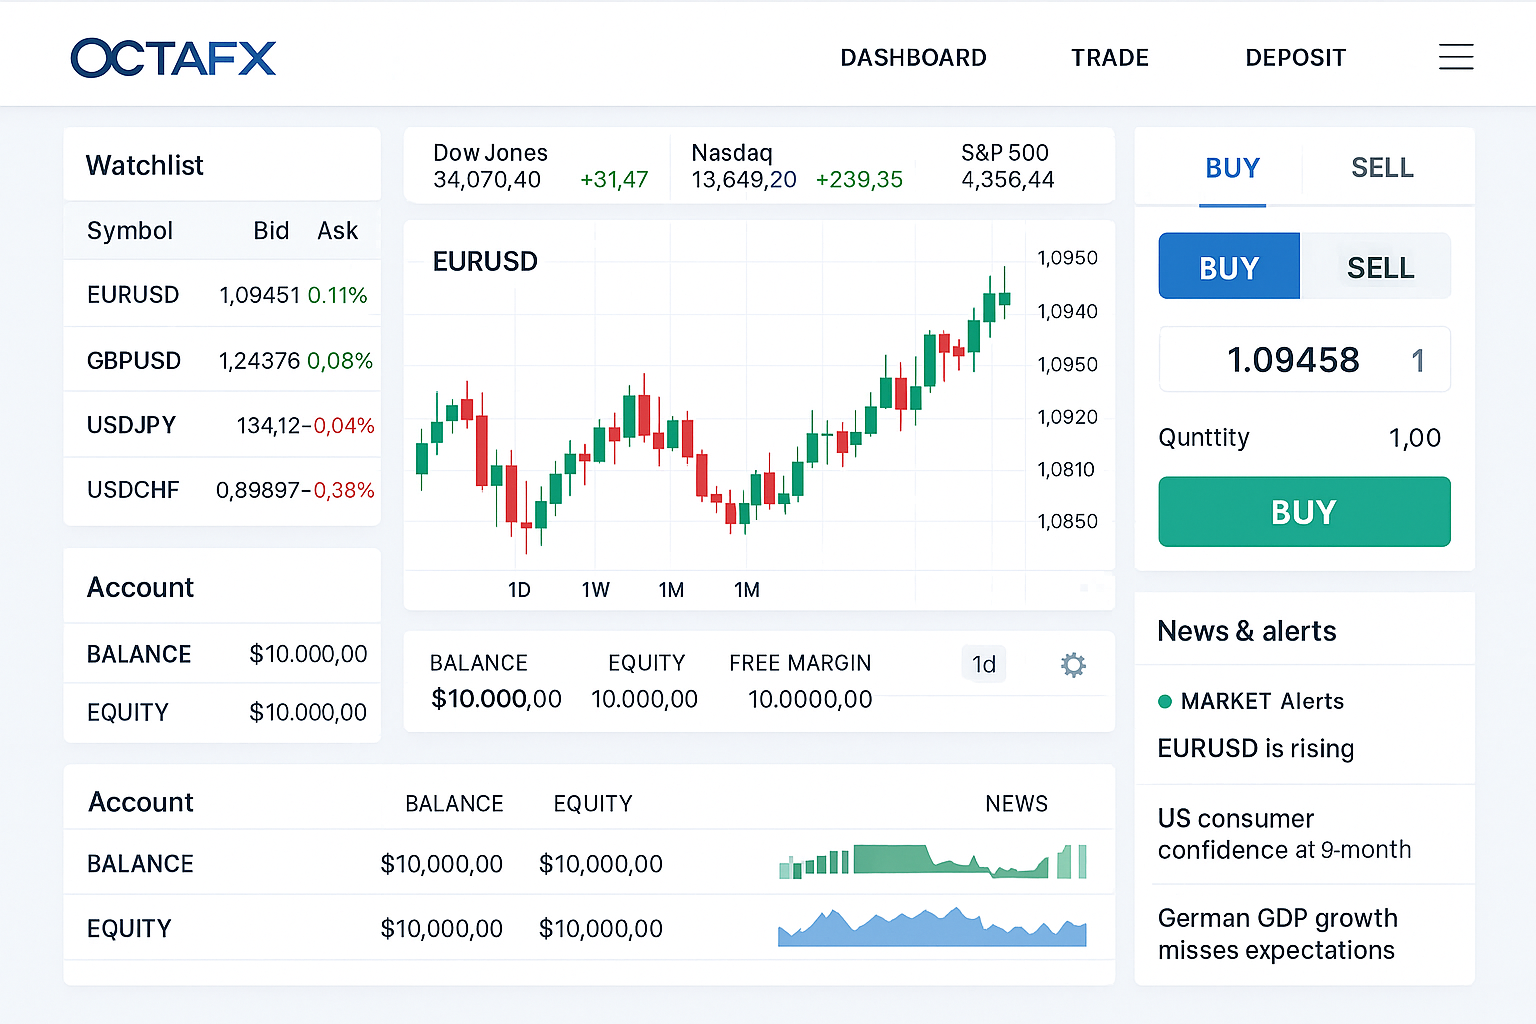The image size is (1536, 1024).
Task: Click the OCTAFX logo
Action: pos(173,58)
